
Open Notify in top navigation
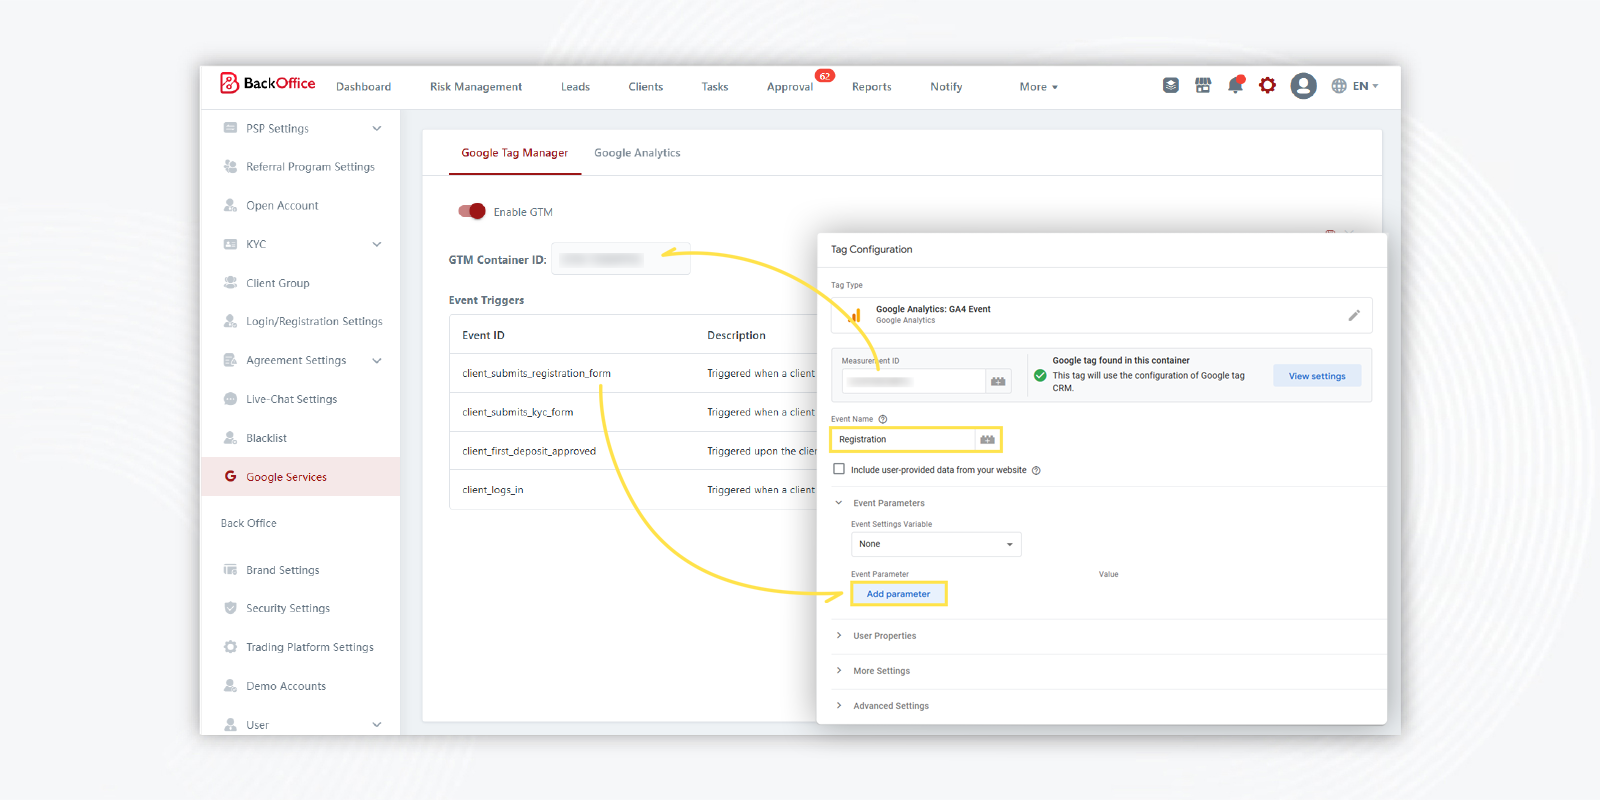[x=946, y=87]
